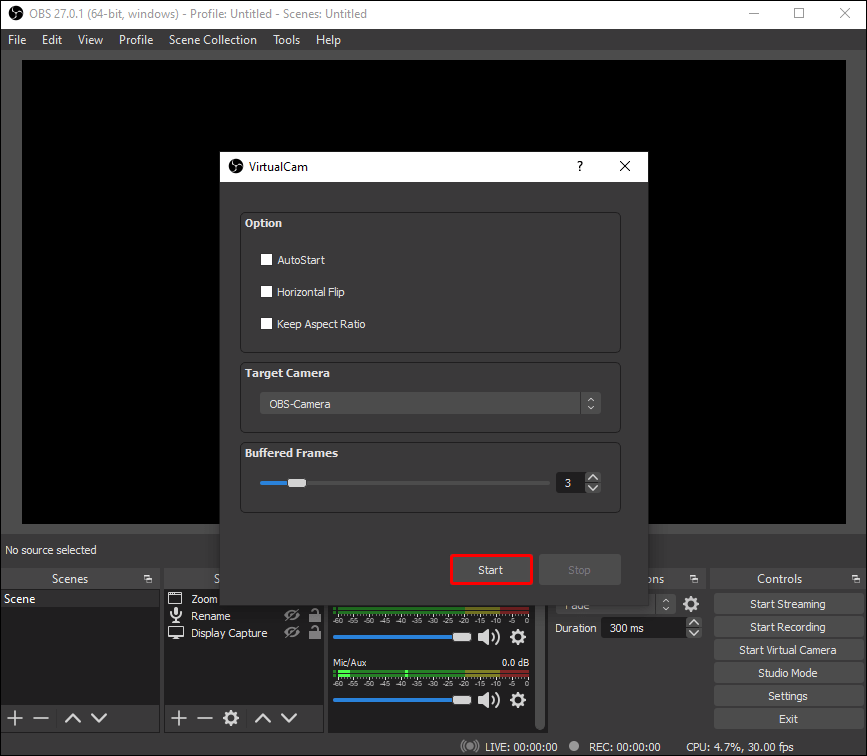867x756 pixels.
Task: Lock the Display Capture source
Action: click(x=313, y=633)
